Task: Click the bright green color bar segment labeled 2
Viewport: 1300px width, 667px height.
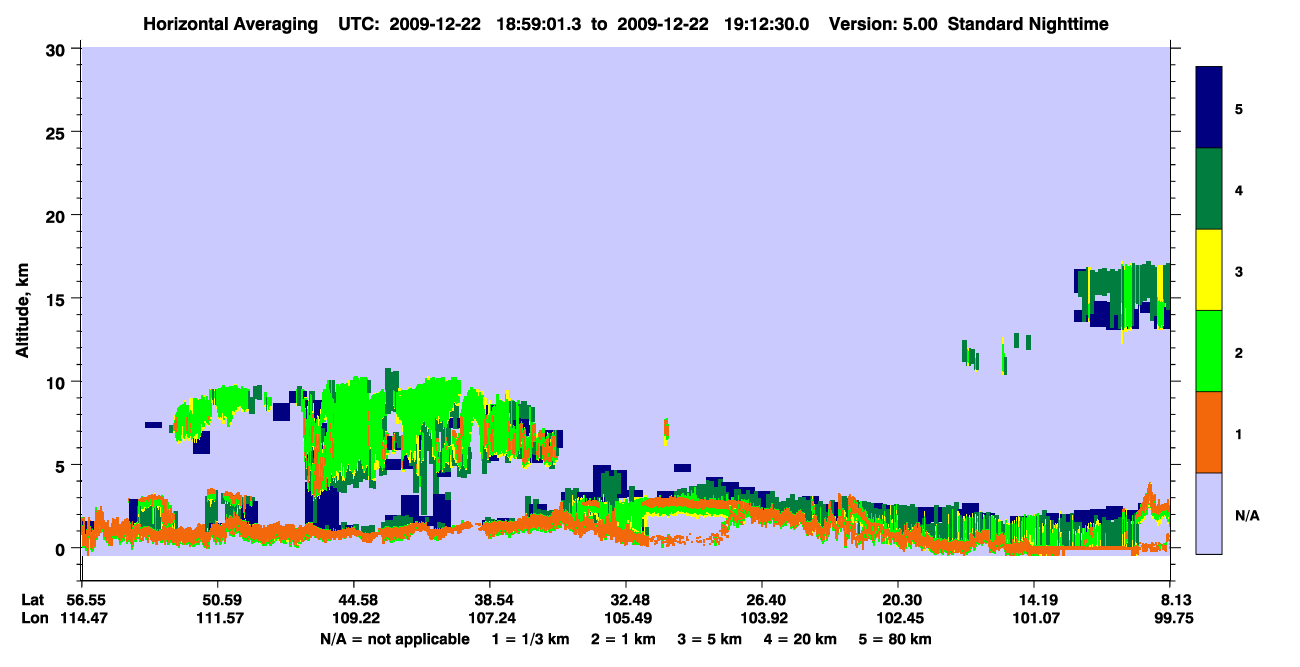Action: pyautogui.click(x=1209, y=351)
